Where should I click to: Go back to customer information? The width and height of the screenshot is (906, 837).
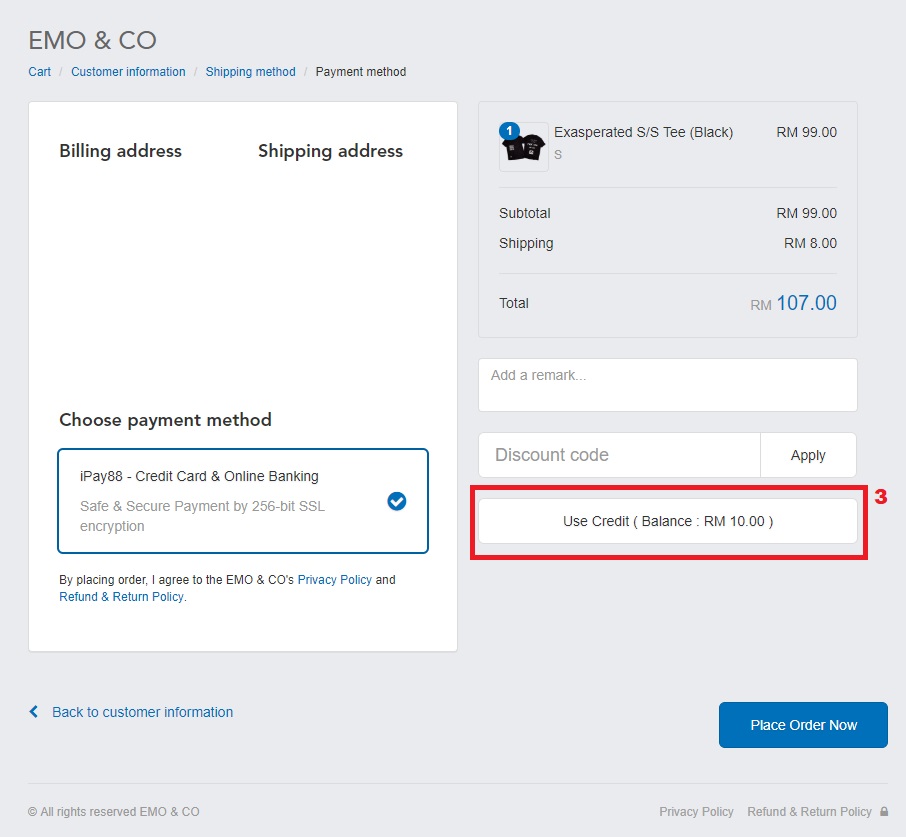(142, 712)
